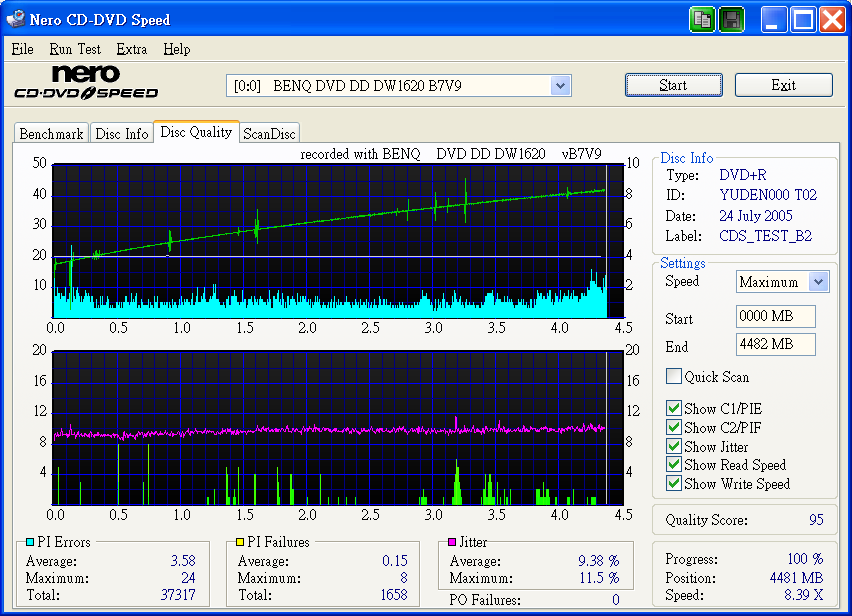The height and width of the screenshot is (616, 852).
Task: Switch to the Disc Info tab
Action: click(x=122, y=134)
